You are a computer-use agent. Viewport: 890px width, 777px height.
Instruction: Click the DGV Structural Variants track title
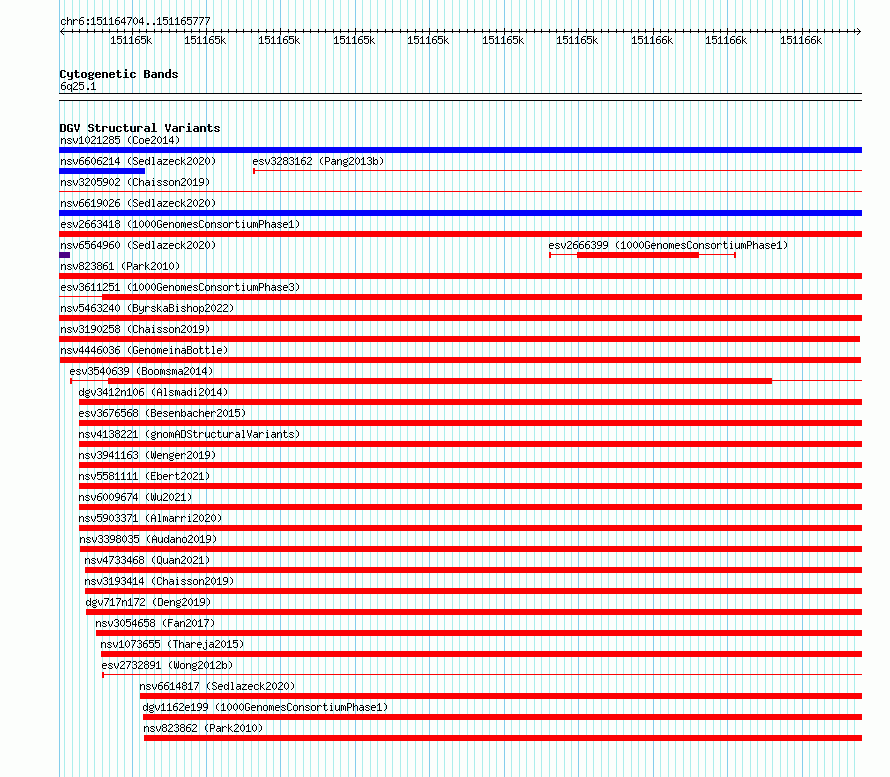point(140,128)
